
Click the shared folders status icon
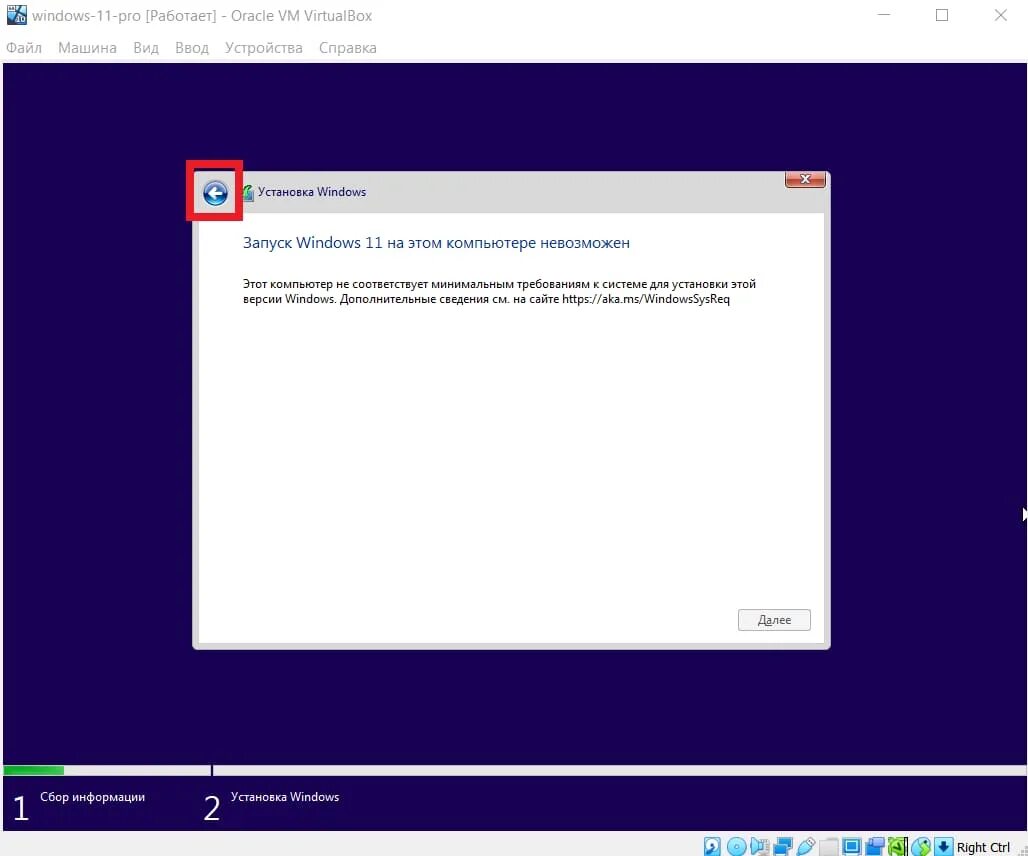pyautogui.click(x=829, y=846)
